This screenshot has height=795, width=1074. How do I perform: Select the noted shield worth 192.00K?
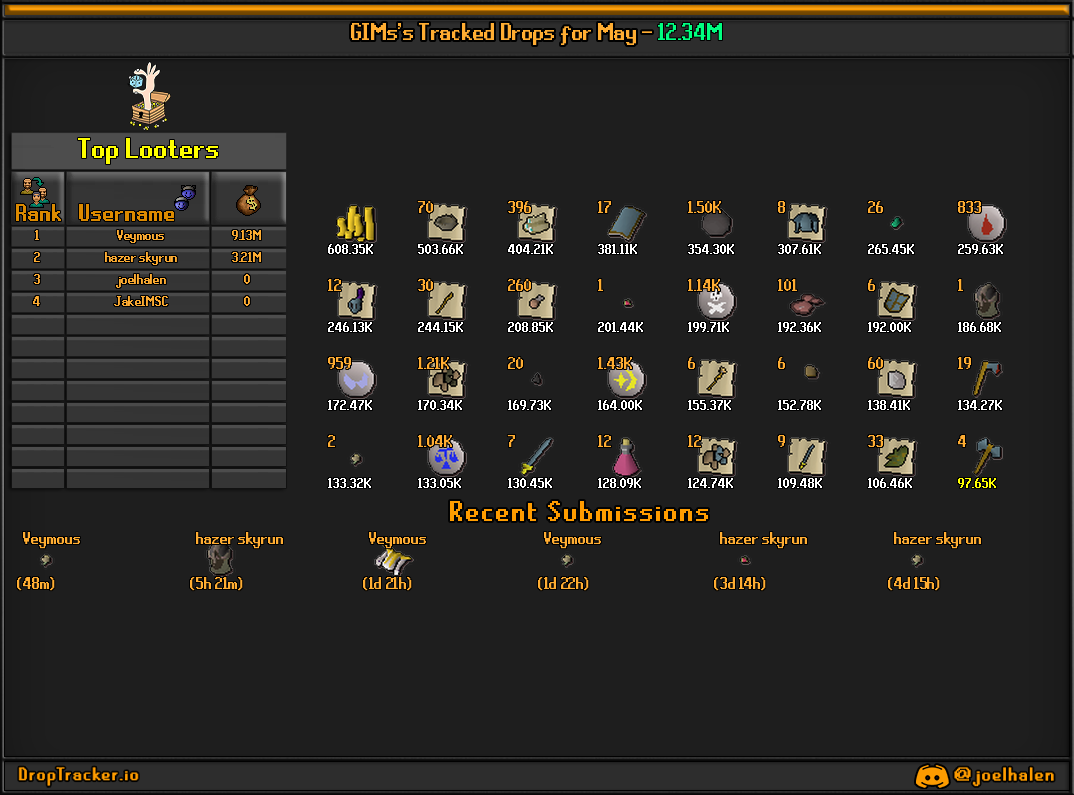click(896, 301)
